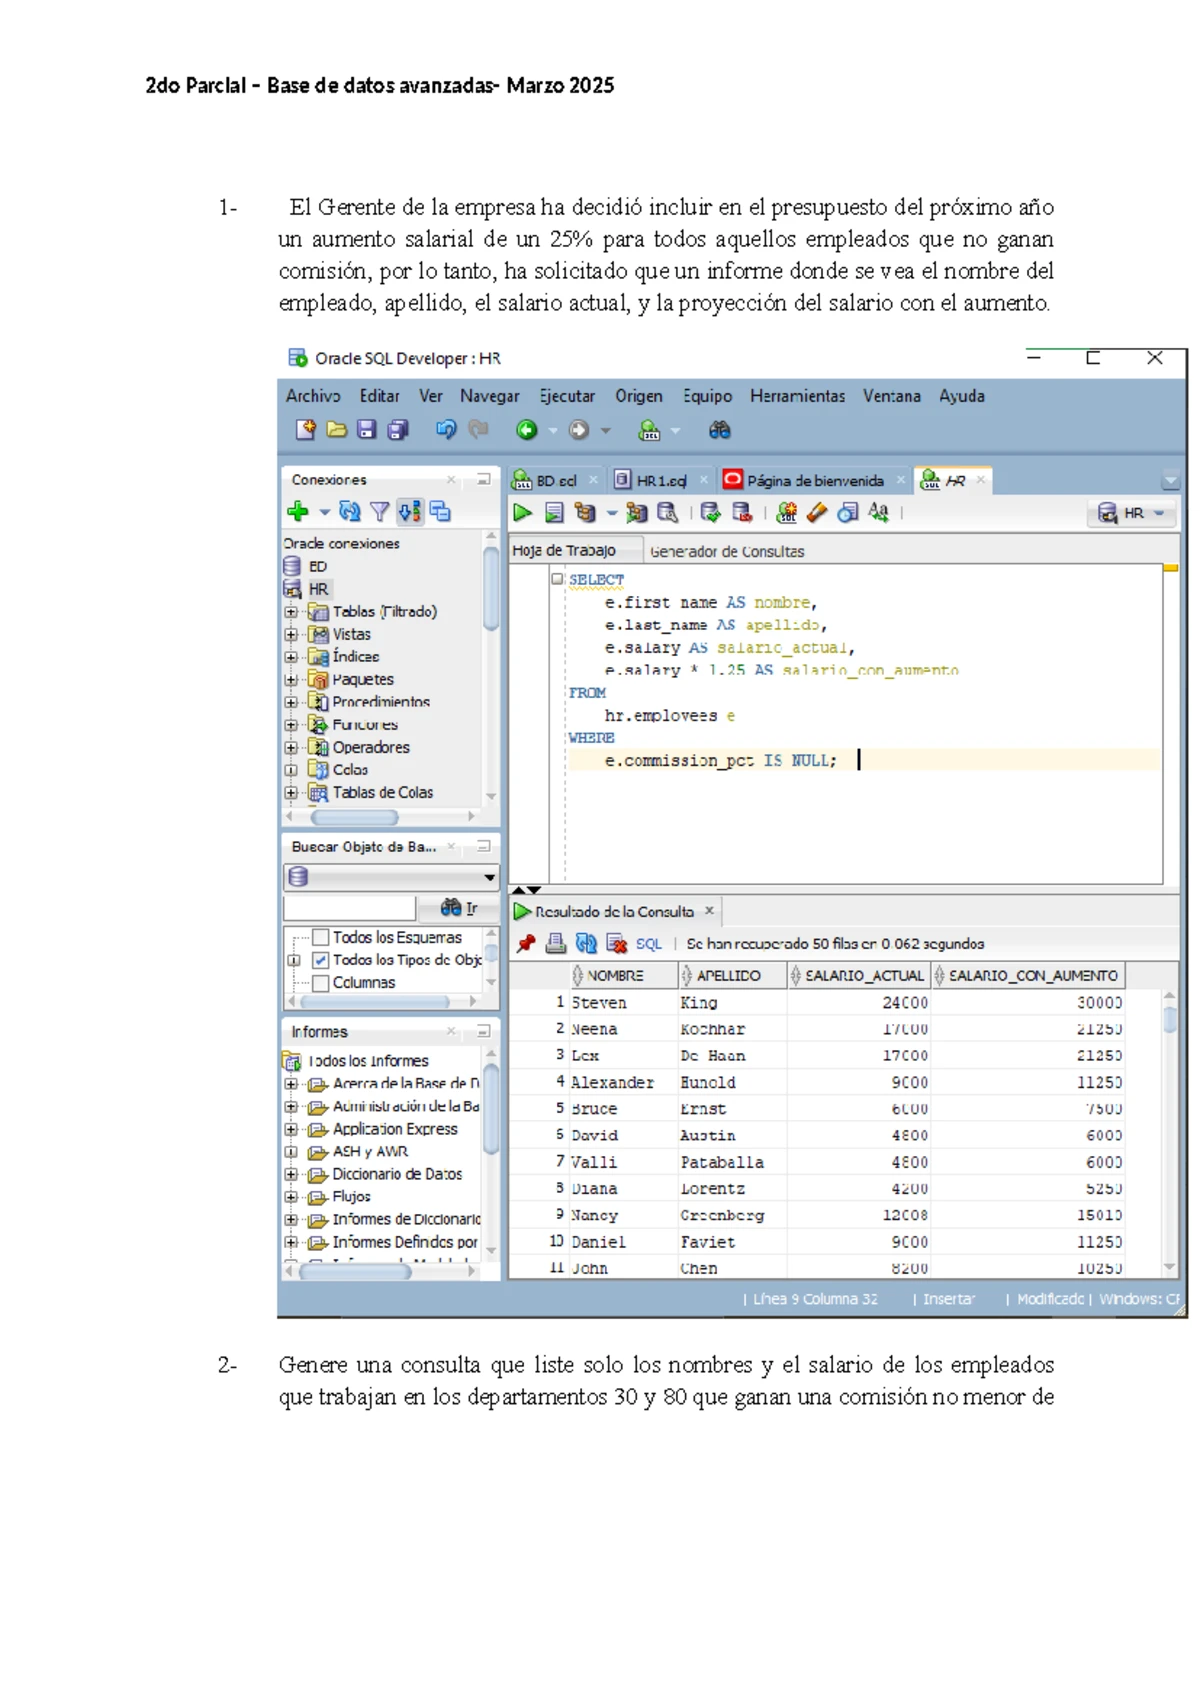Viewport: 1200px width, 1696px height.
Task: Open the HR connection dropdown at top right
Action: coord(1131,513)
